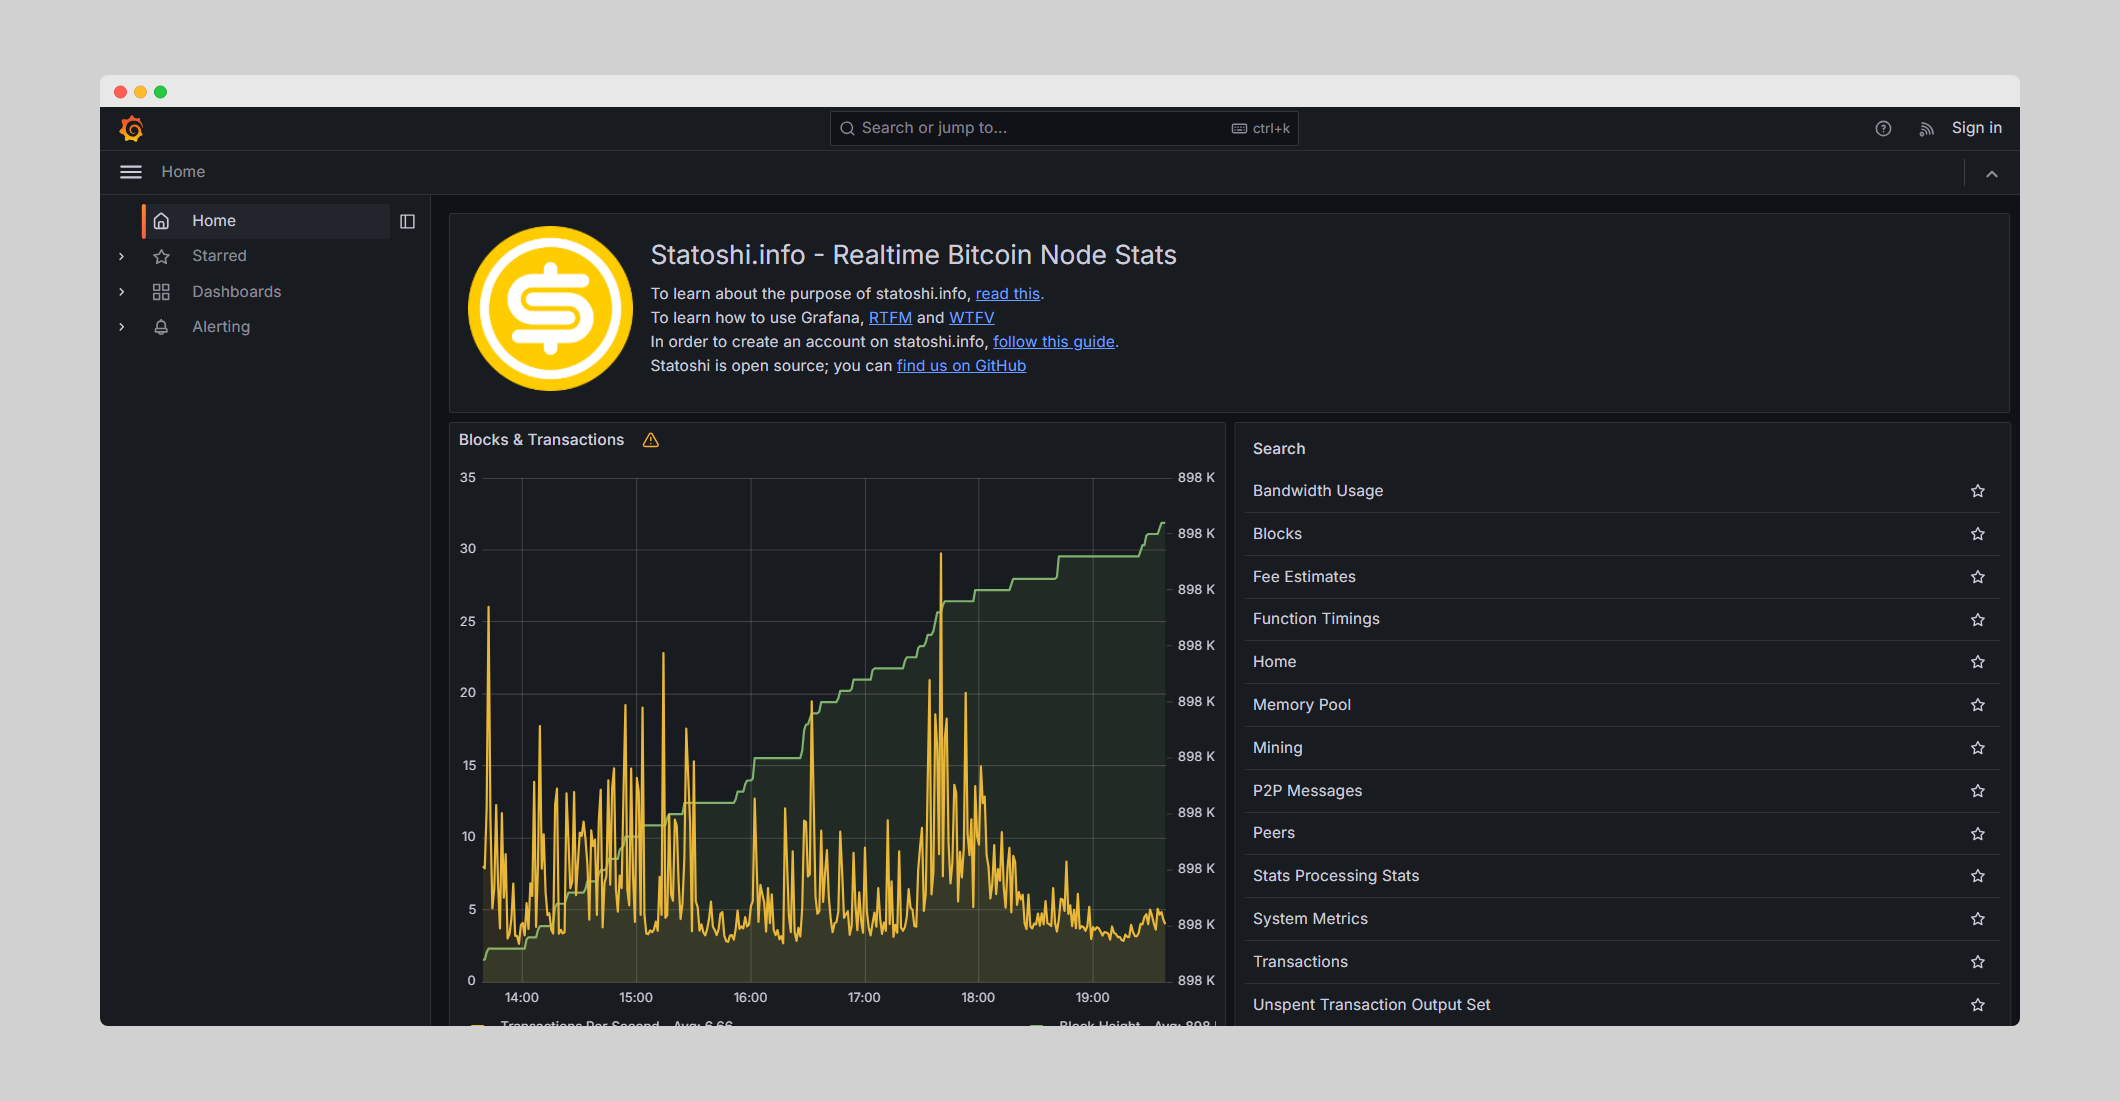Screen dimensions: 2120x1101
Task: Star the Transactions dashboard
Action: 1977,962
